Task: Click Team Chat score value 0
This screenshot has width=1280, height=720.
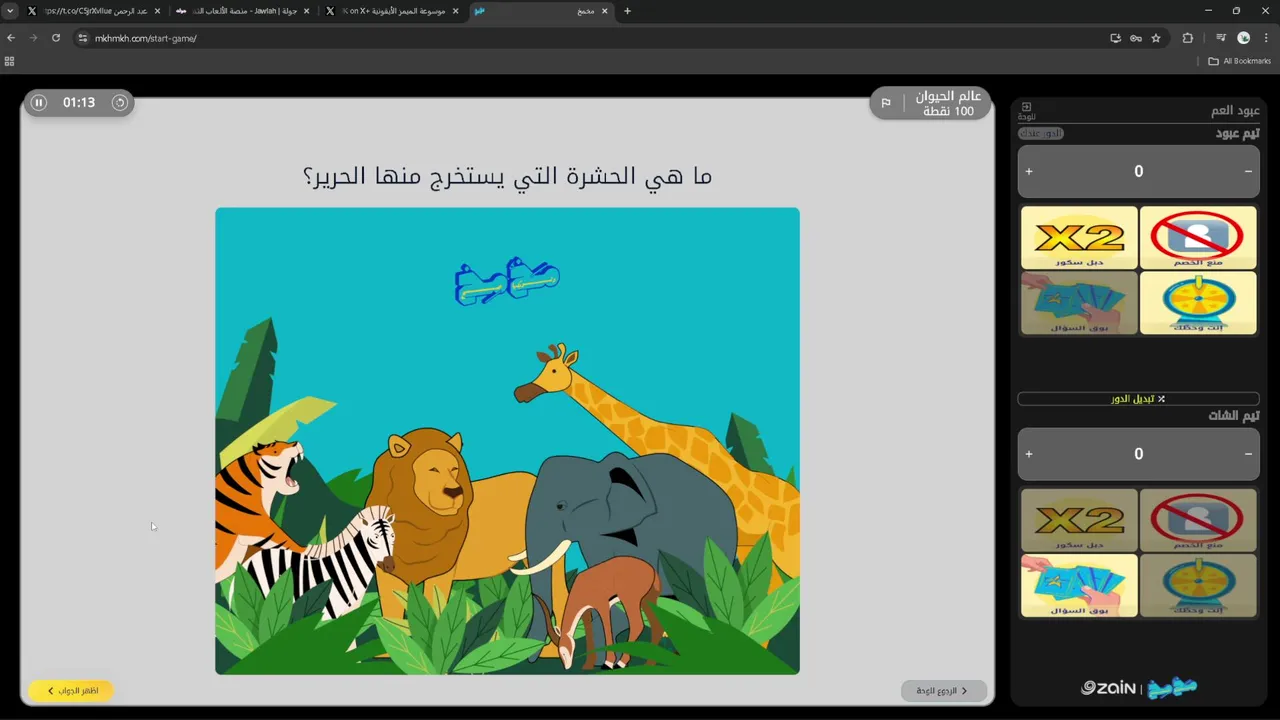Action: [1138, 454]
